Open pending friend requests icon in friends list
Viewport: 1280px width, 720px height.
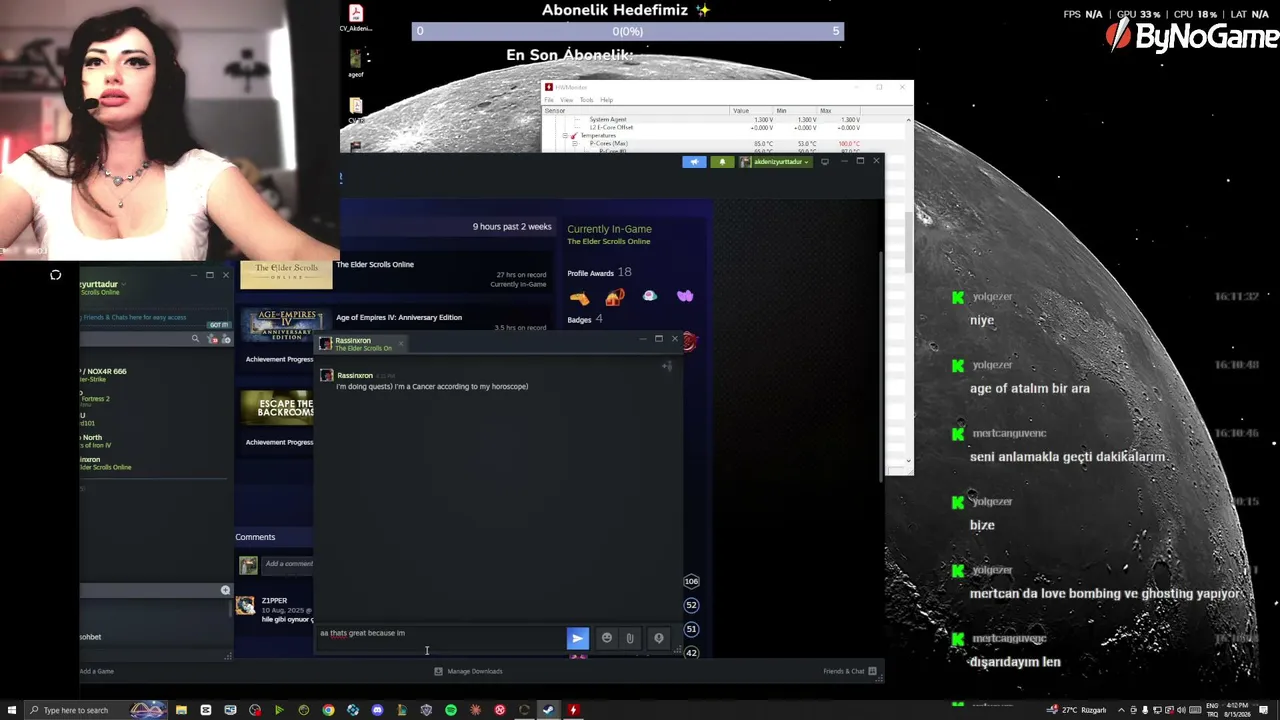[x=212, y=340]
